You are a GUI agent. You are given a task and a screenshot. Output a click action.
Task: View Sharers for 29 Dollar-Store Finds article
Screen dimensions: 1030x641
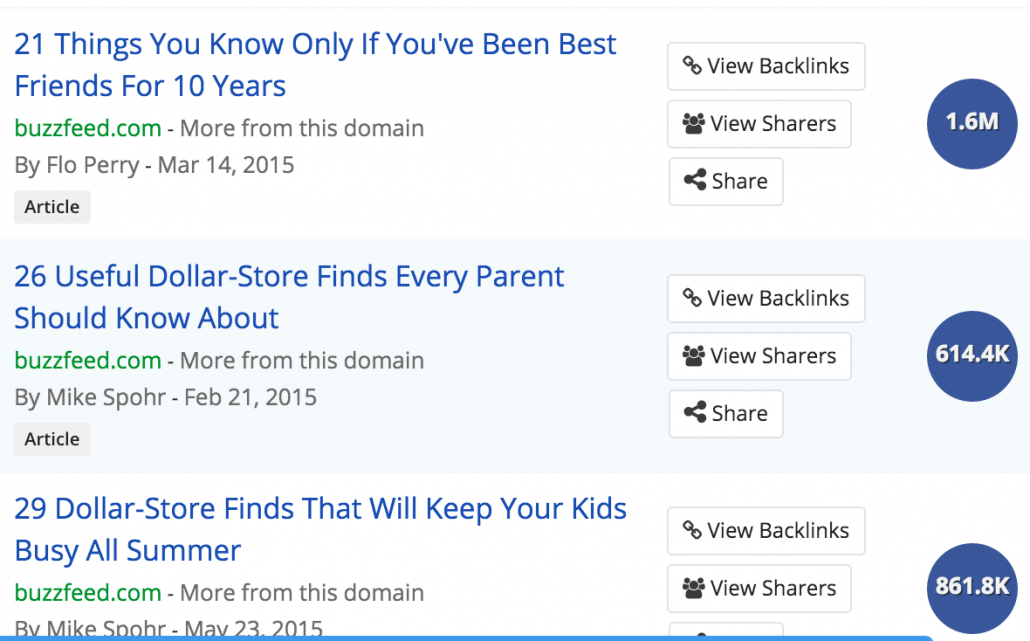tap(759, 588)
